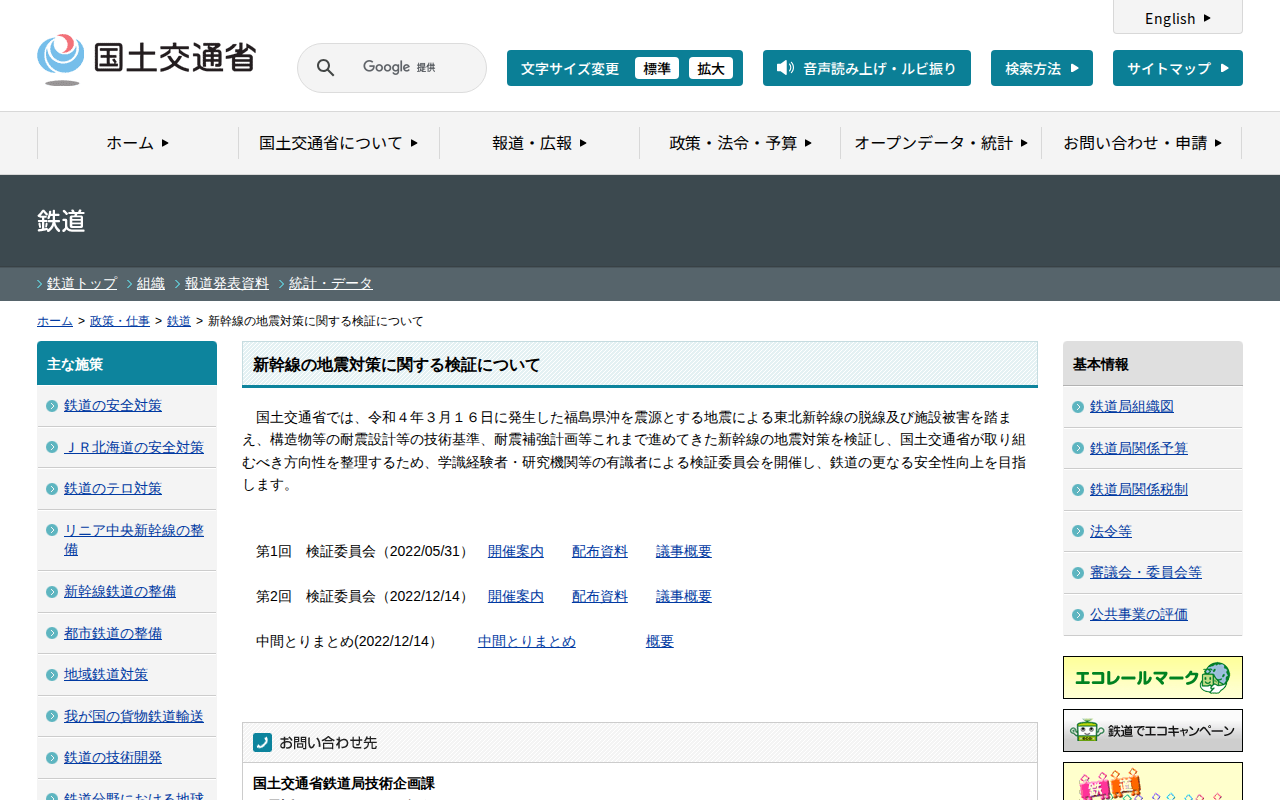
Task: Expand the 報道・広報 menu
Action: (539, 143)
